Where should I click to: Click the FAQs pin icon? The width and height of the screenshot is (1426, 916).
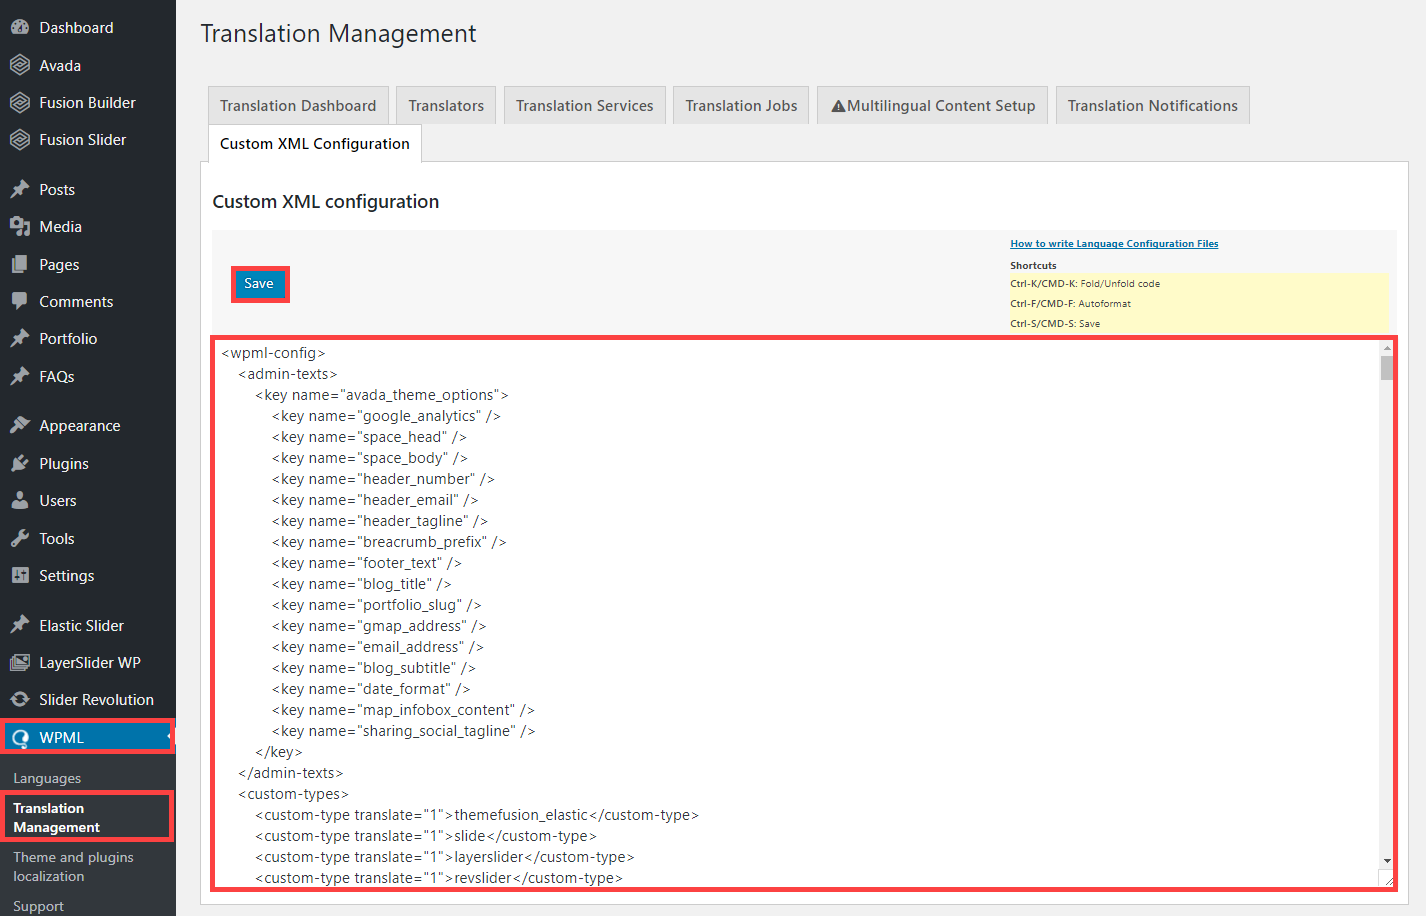coord(20,376)
